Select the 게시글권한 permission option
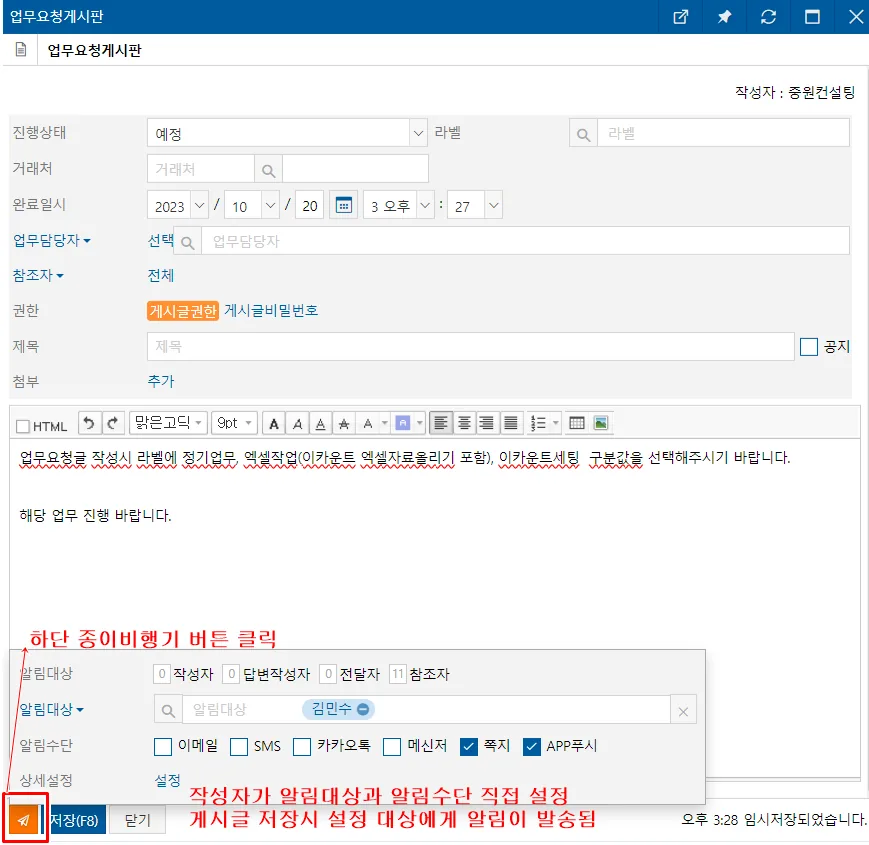This screenshot has width=869, height=845. [x=183, y=311]
